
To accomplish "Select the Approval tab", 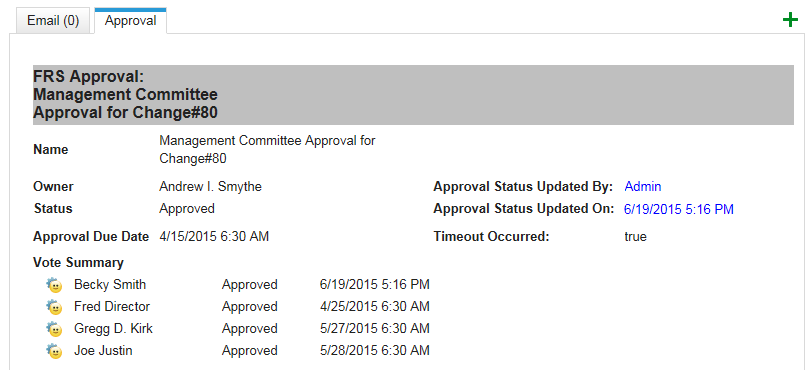I will [130, 21].
